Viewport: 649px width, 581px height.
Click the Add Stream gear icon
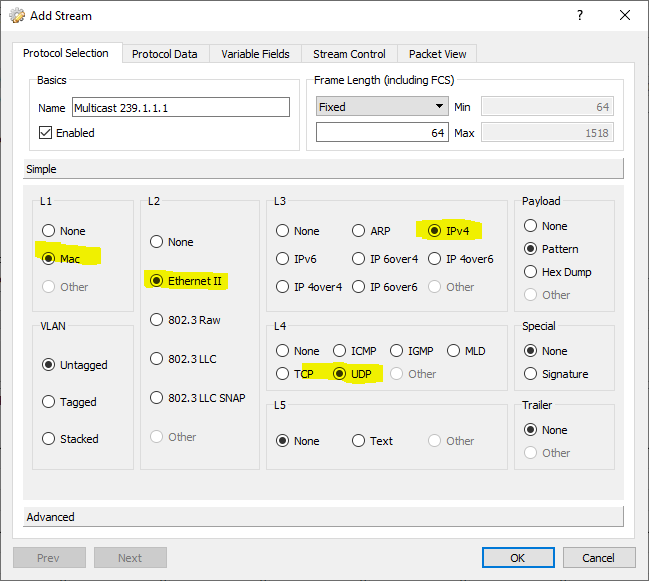click(x=17, y=16)
